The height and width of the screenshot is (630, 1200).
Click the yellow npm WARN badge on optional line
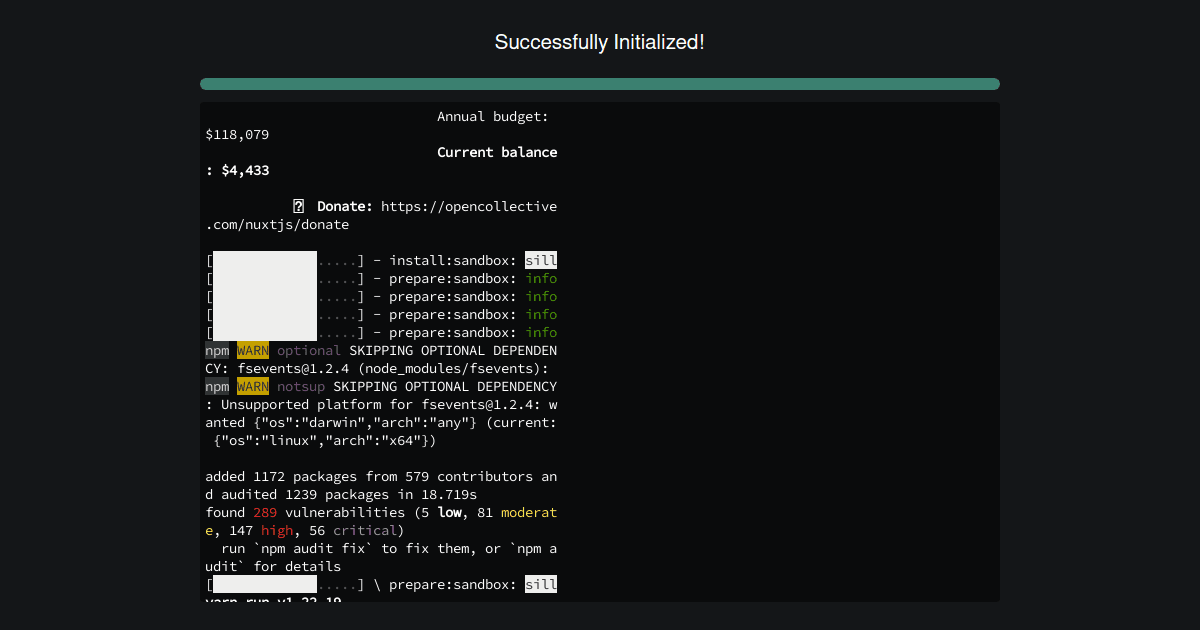251,350
